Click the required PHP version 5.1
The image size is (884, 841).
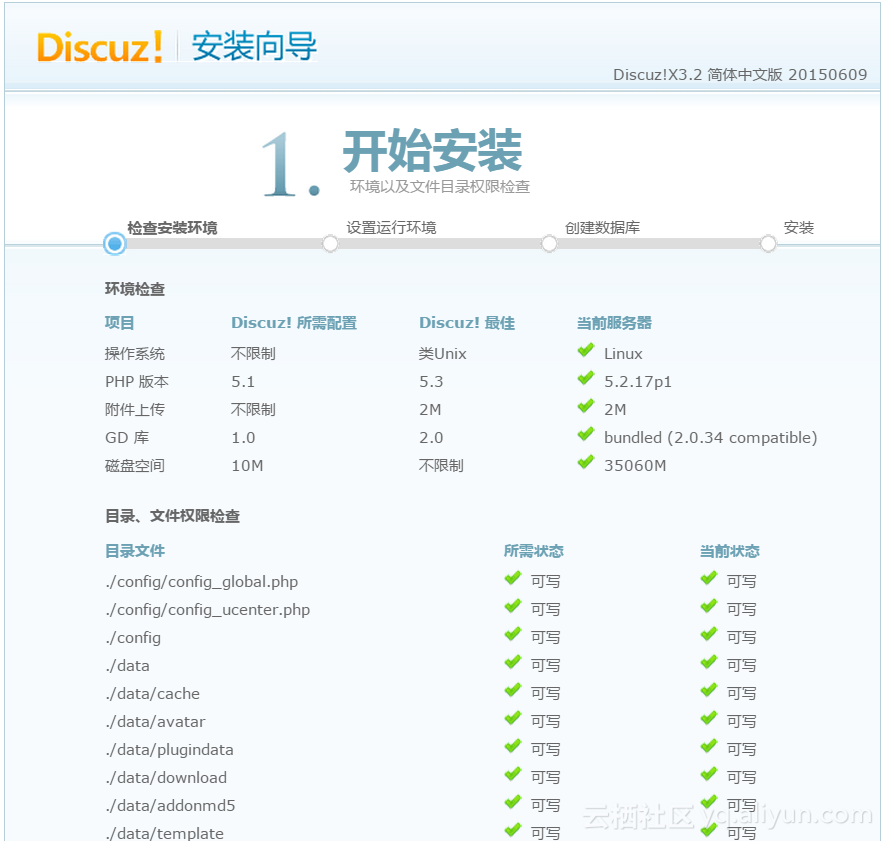tap(243, 382)
